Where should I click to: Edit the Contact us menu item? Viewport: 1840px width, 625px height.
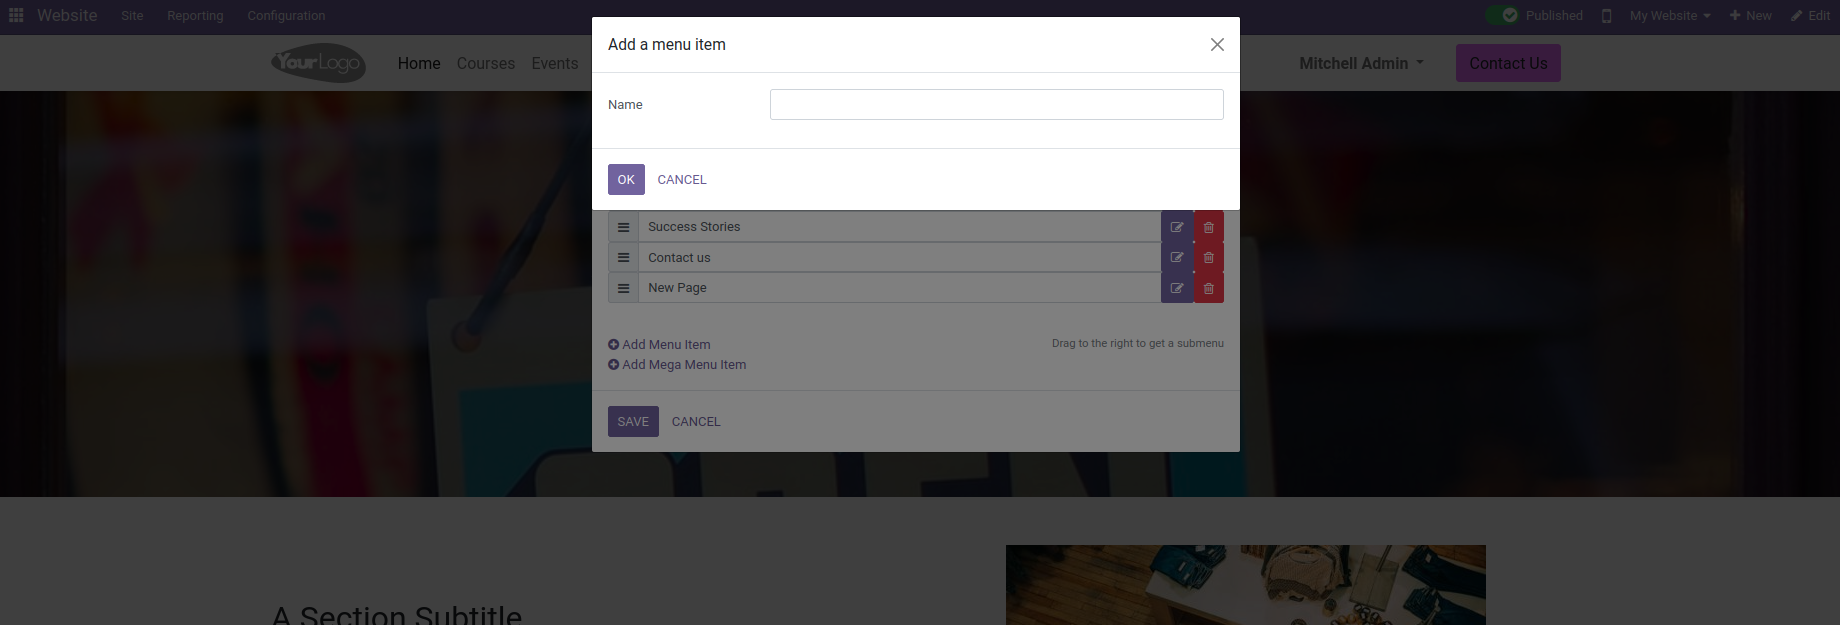click(1177, 258)
